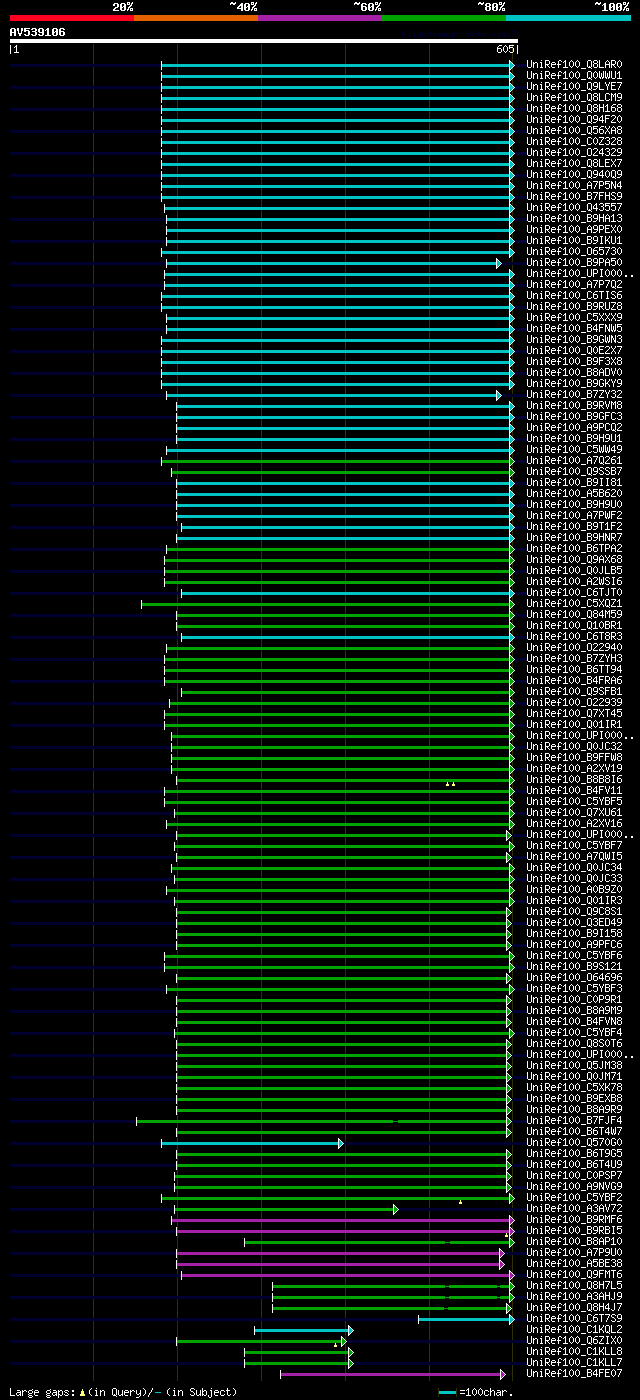Click label UniRef100_B9T1F2
This screenshot has width=640, height=1400.
574,527
